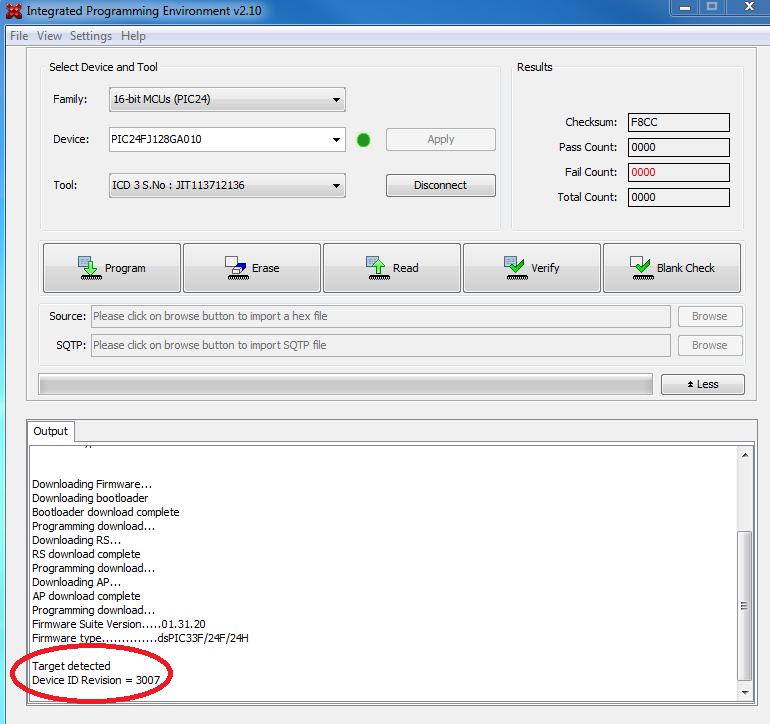The height and width of the screenshot is (724, 770).
Task: Select the Output tab
Action: 50,431
